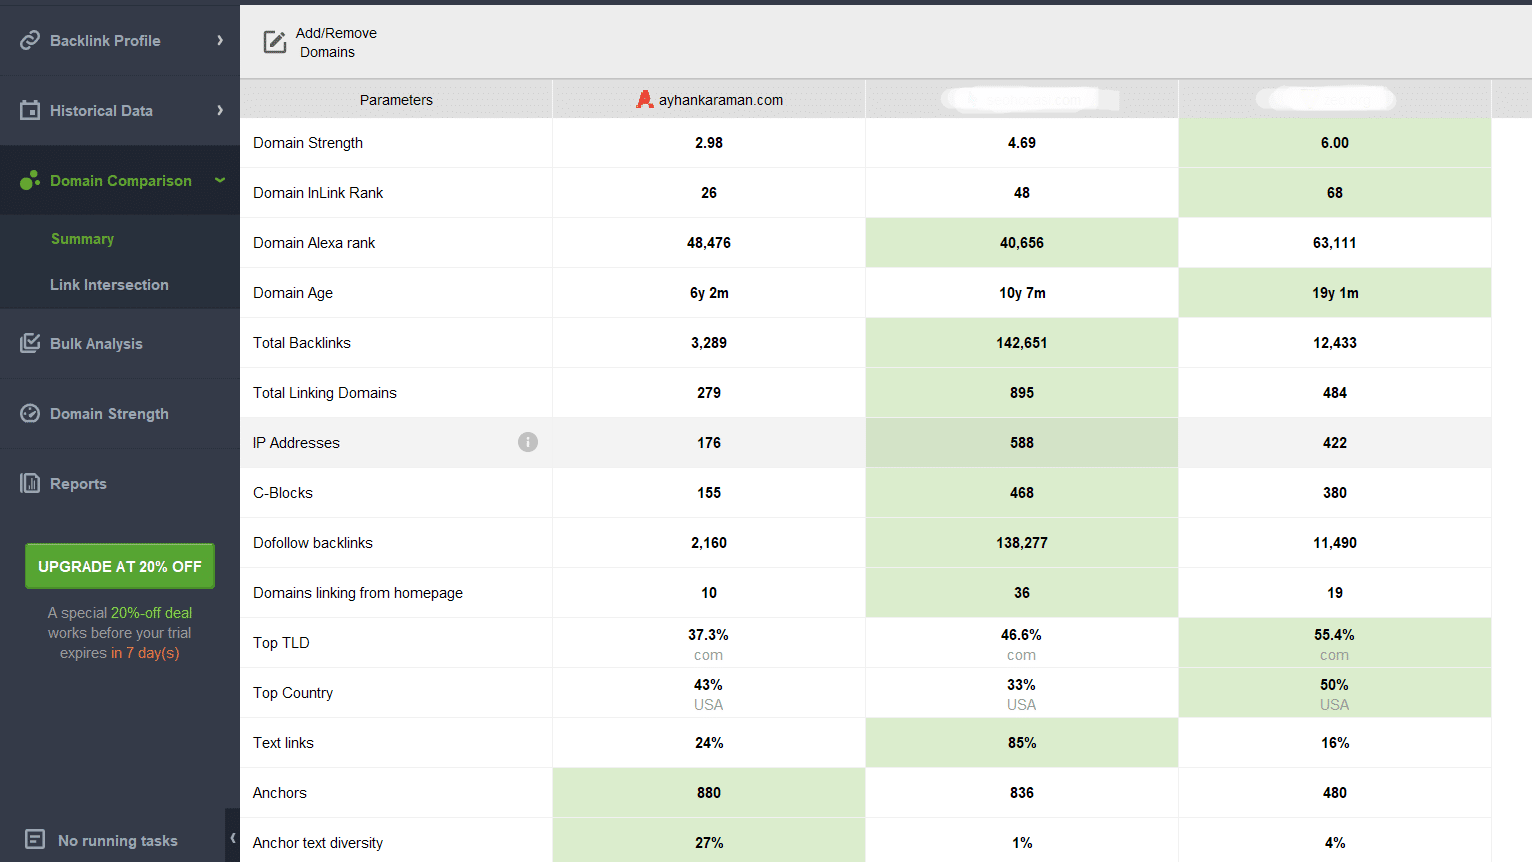The width and height of the screenshot is (1532, 862).
Task: Click the No running tasks list icon
Action: pyautogui.click(x=35, y=839)
